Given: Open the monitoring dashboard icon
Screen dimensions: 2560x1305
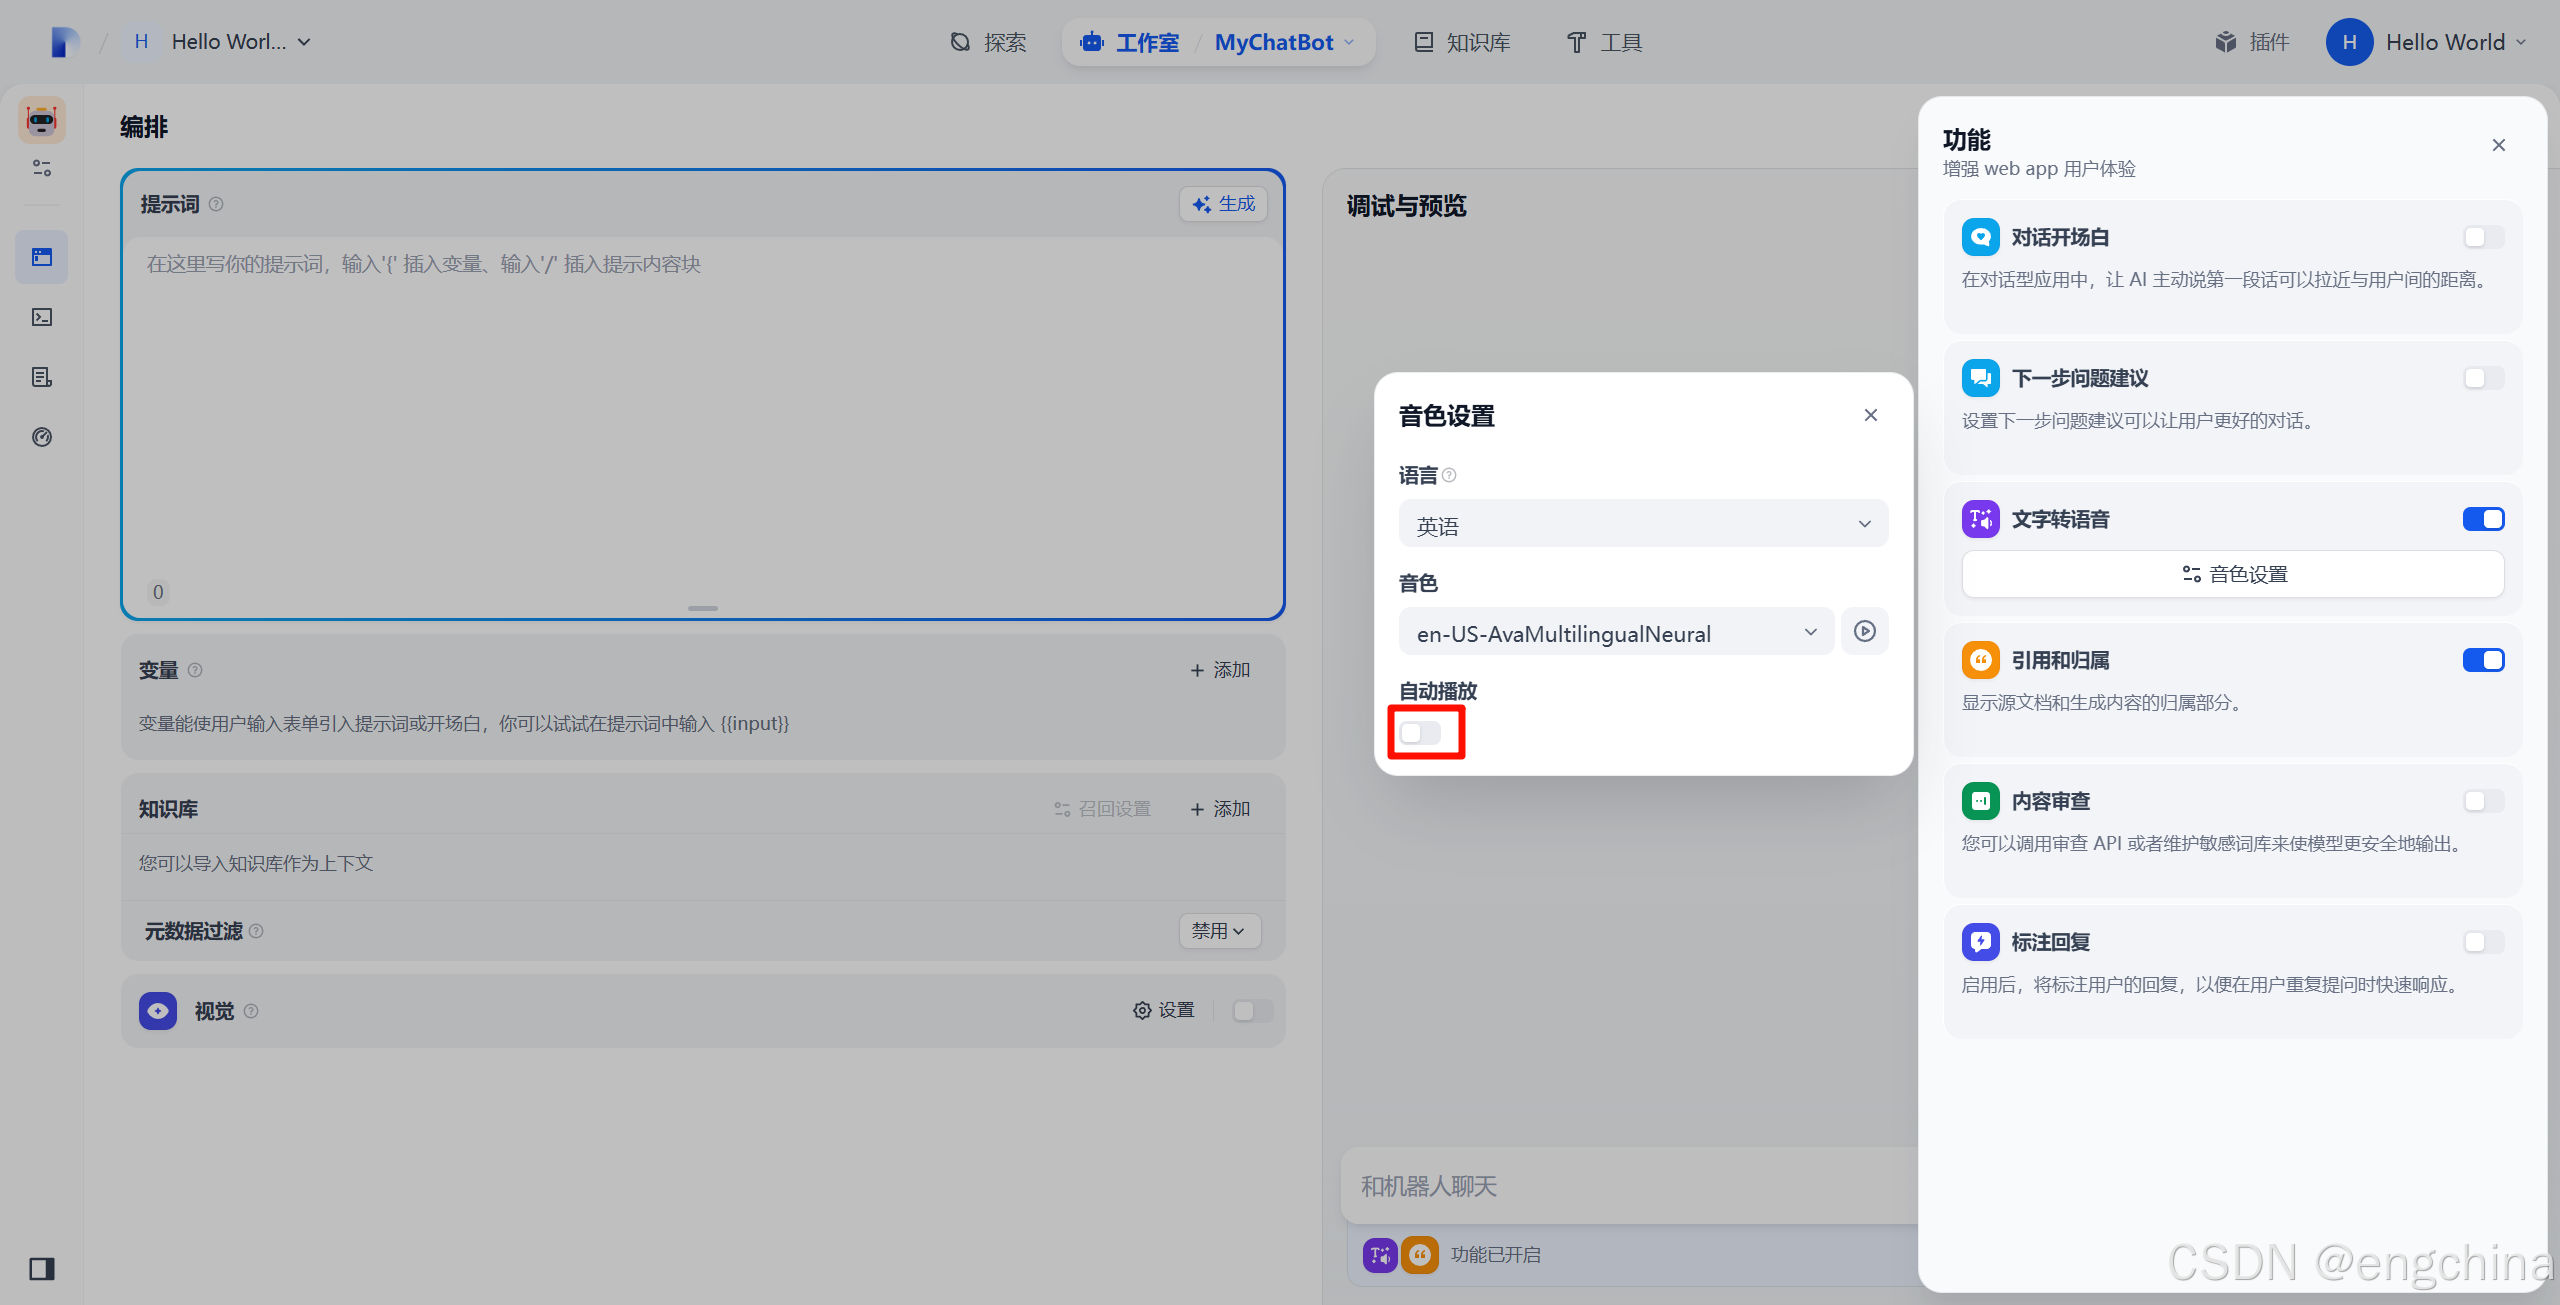Looking at the screenshot, I should point(42,437).
